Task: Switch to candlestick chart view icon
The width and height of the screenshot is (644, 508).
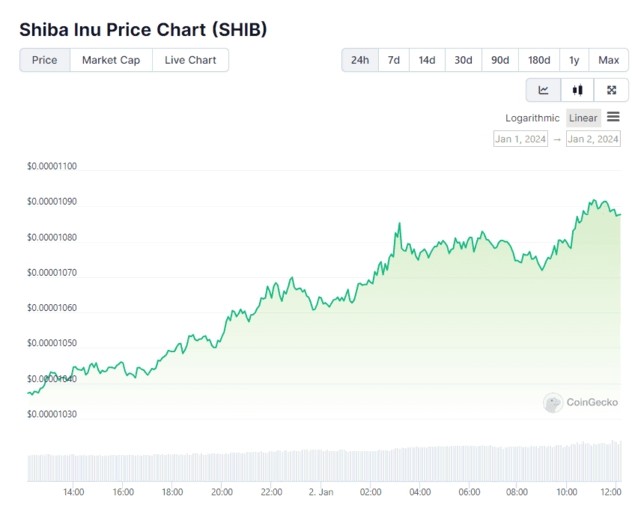Action: click(577, 90)
